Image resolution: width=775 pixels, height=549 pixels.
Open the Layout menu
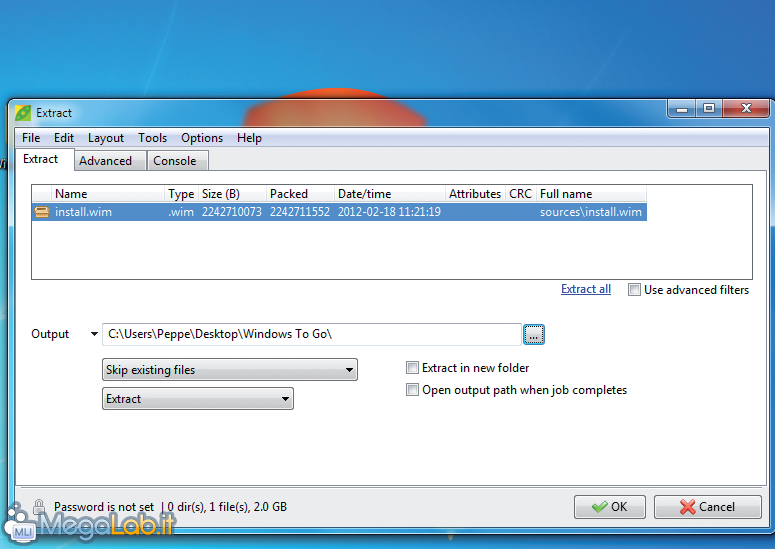[106, 138]
